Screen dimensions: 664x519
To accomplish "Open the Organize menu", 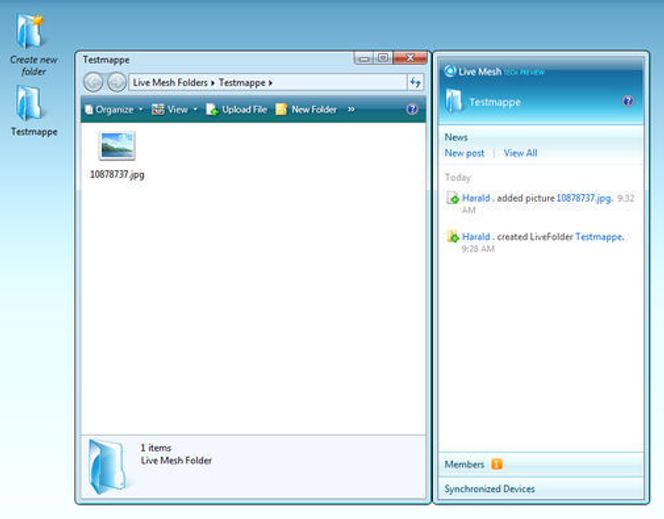I will coord(113,110).
